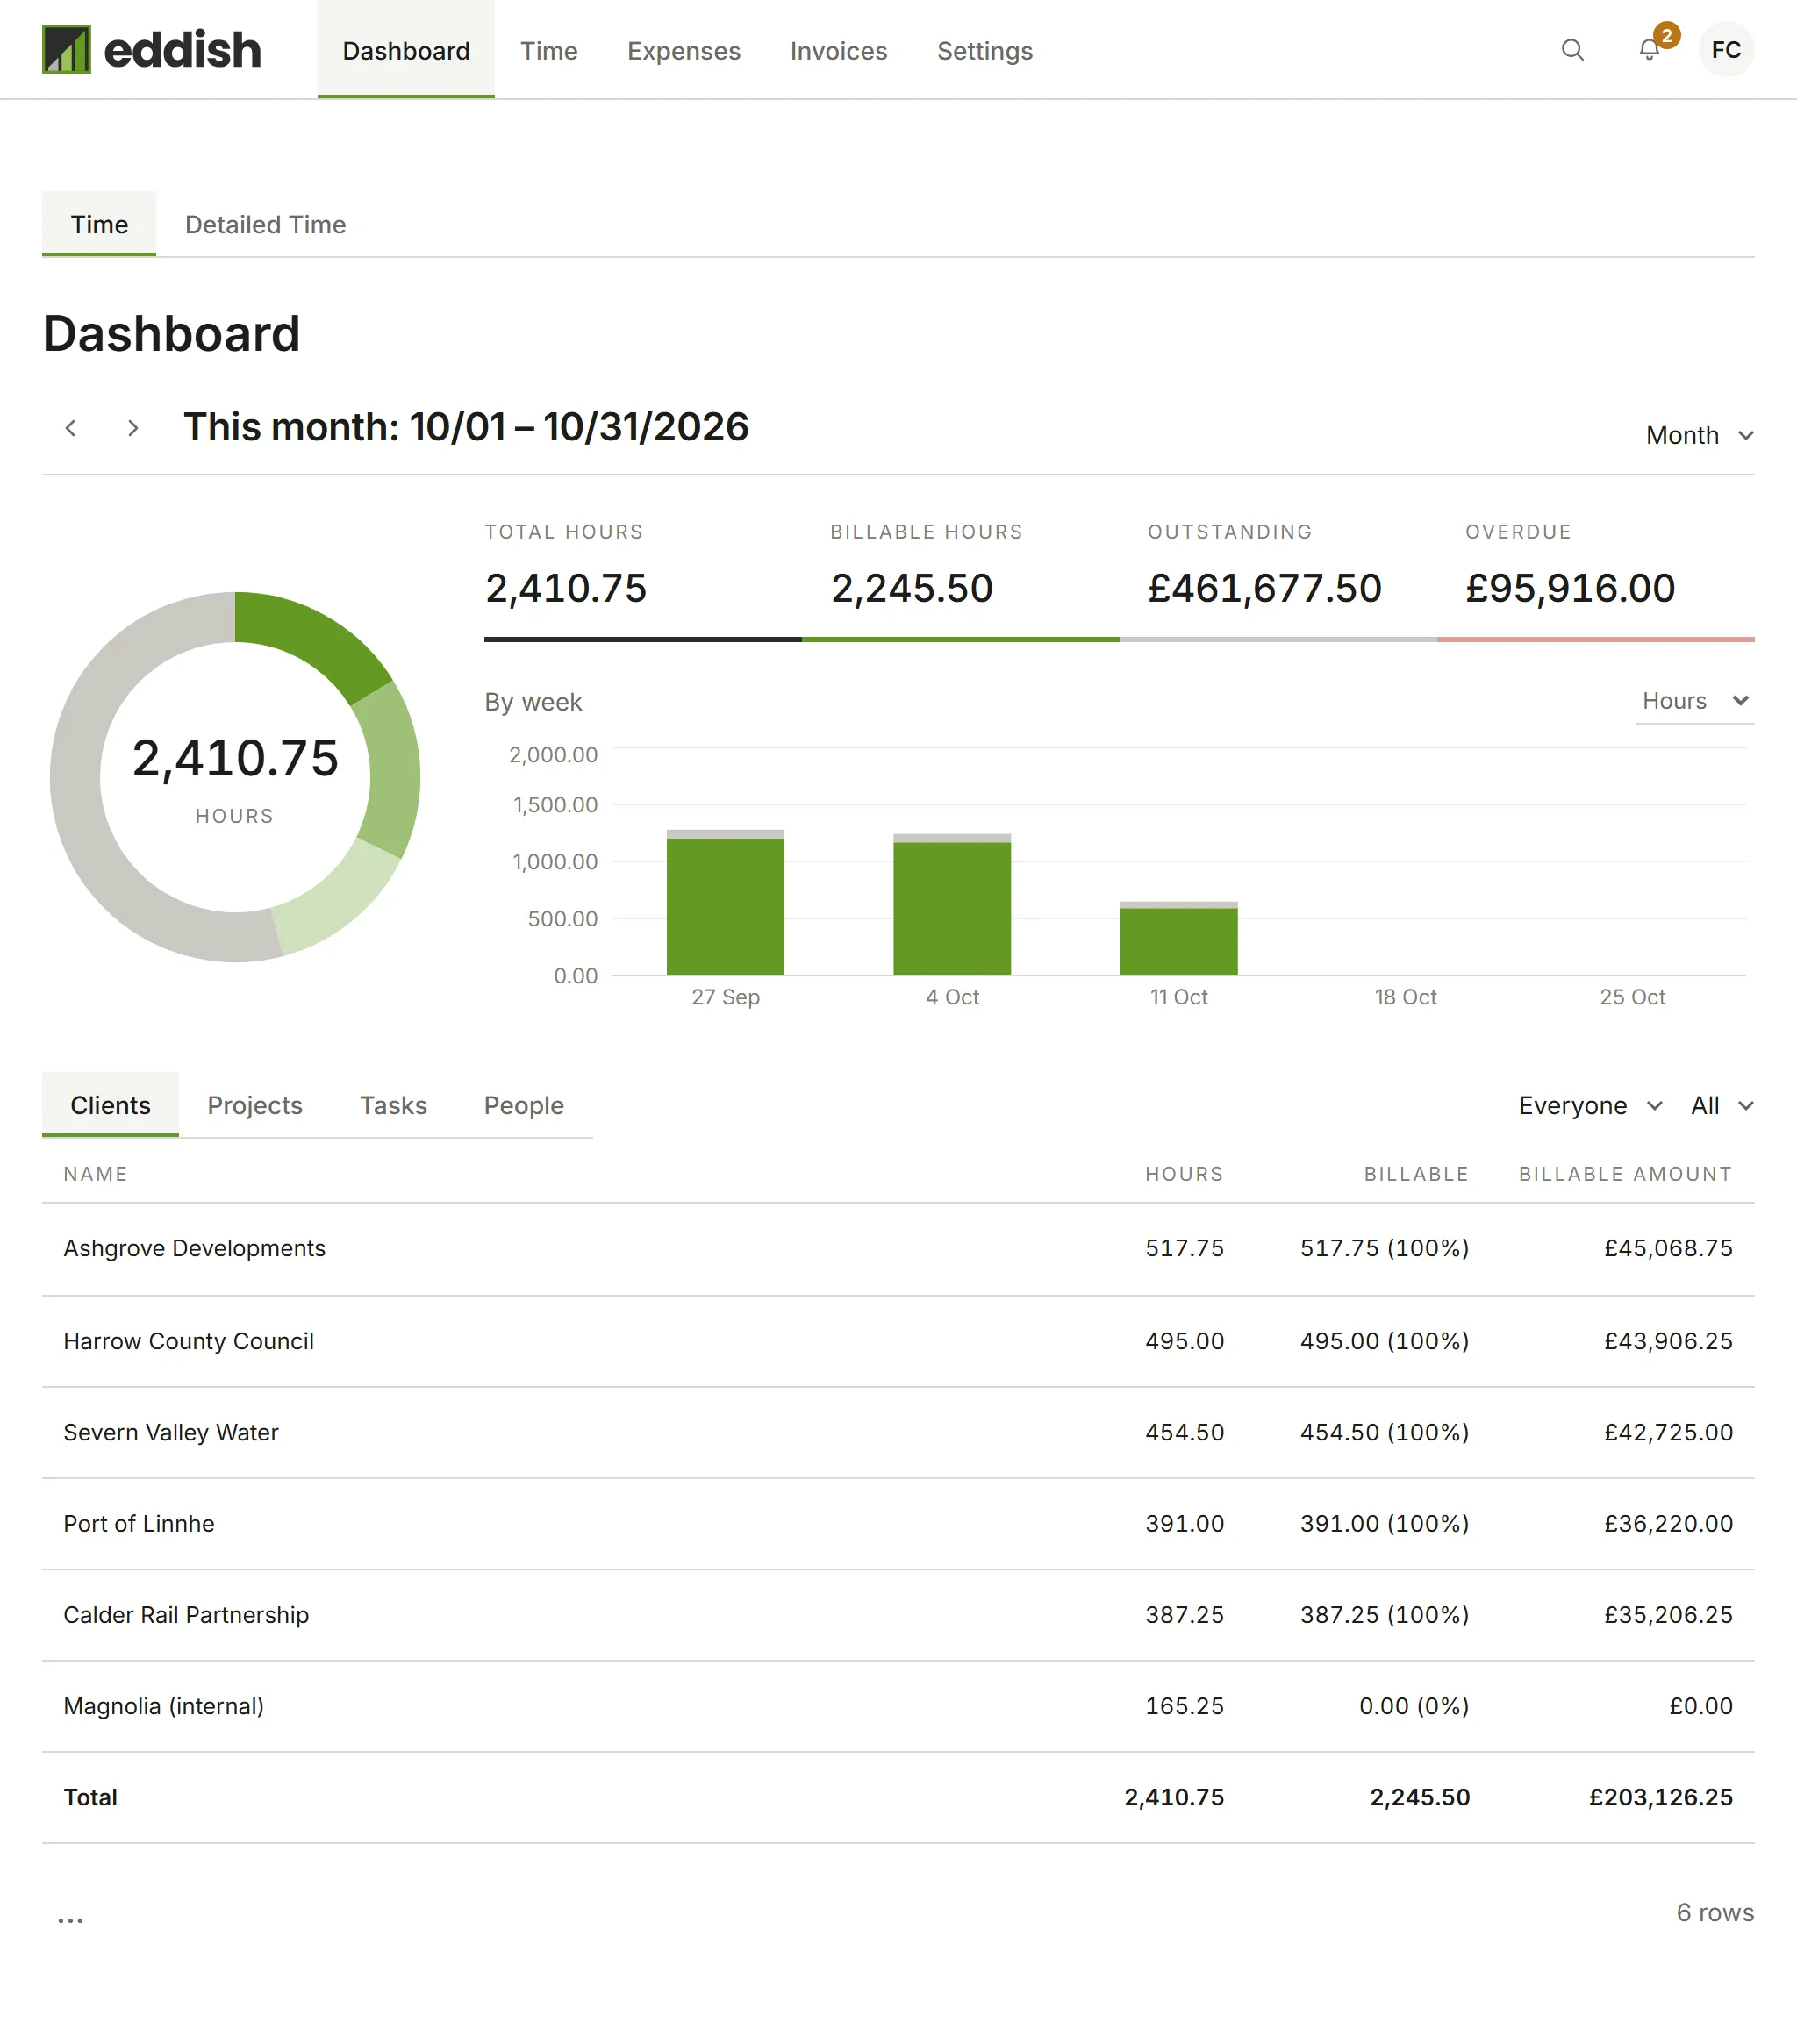Click 454.50 (100%) billable cell
The image size is (1797, 2044).
[x=1384, y=1432]
